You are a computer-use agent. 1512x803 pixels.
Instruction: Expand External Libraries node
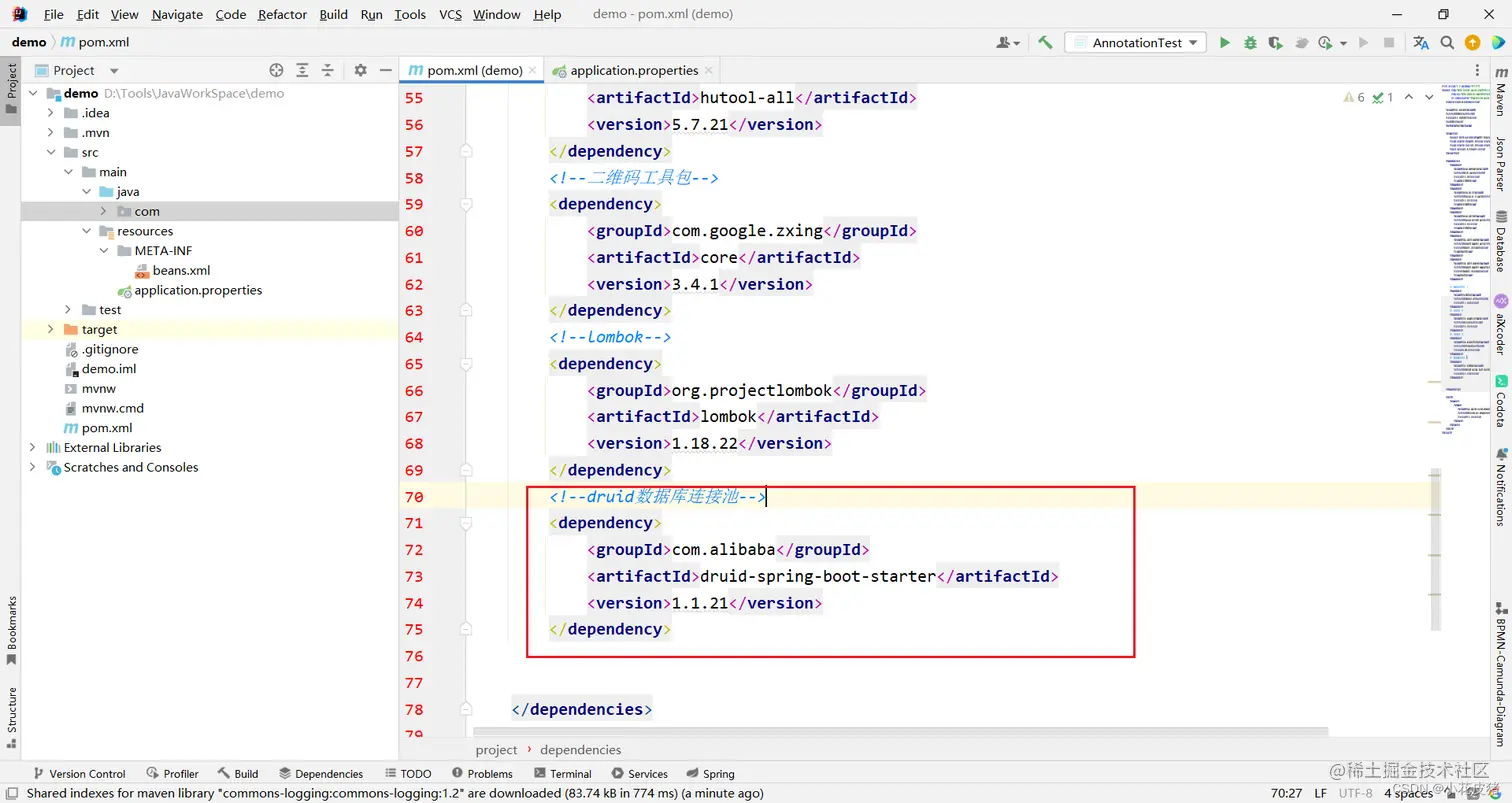click(32, 447)
